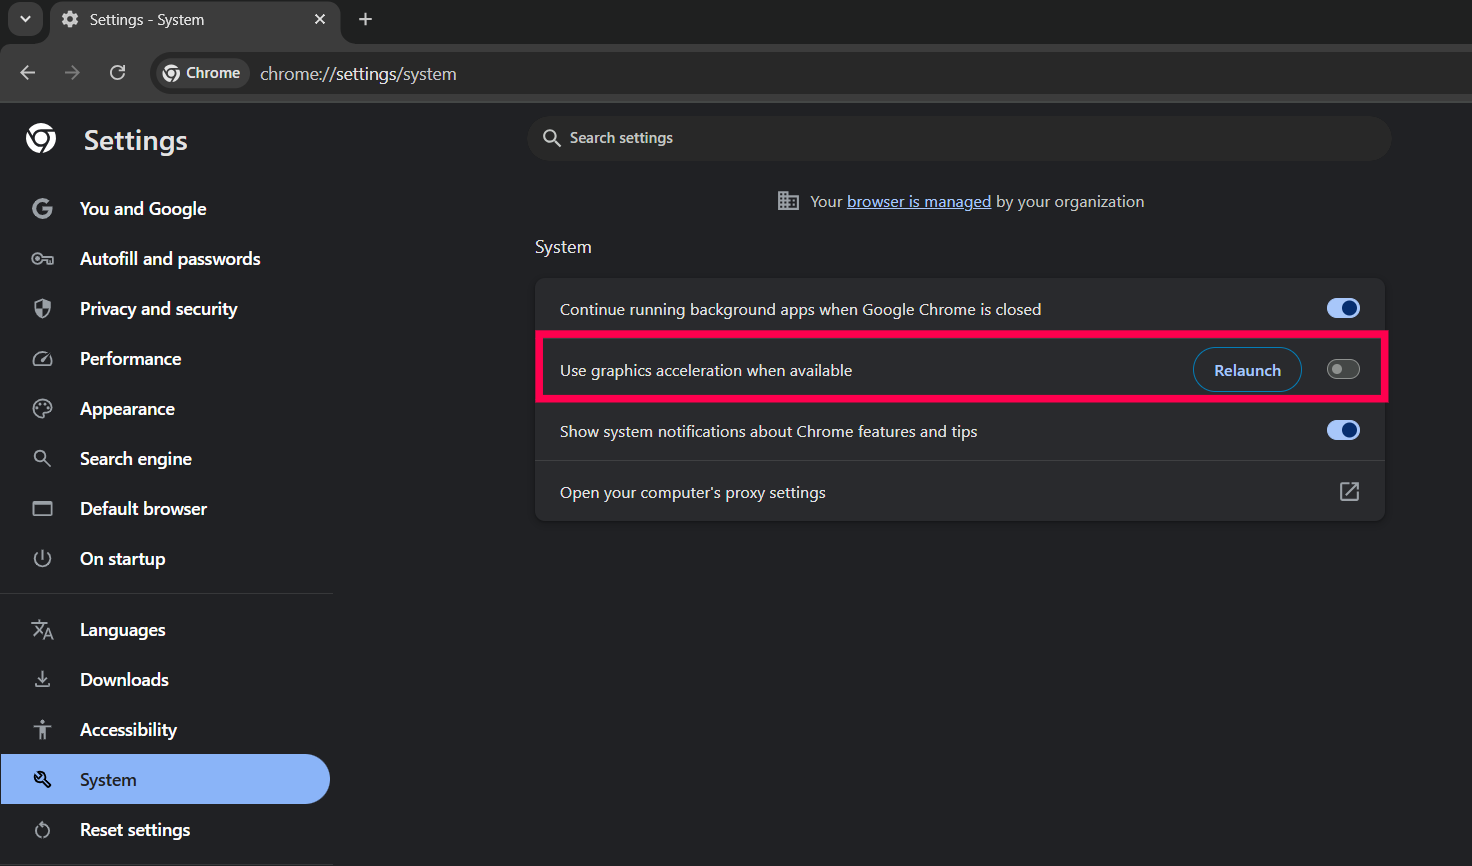The image size is (1472, 866).
Task: Click the browser forward arrow
Action: click(72, 73)
